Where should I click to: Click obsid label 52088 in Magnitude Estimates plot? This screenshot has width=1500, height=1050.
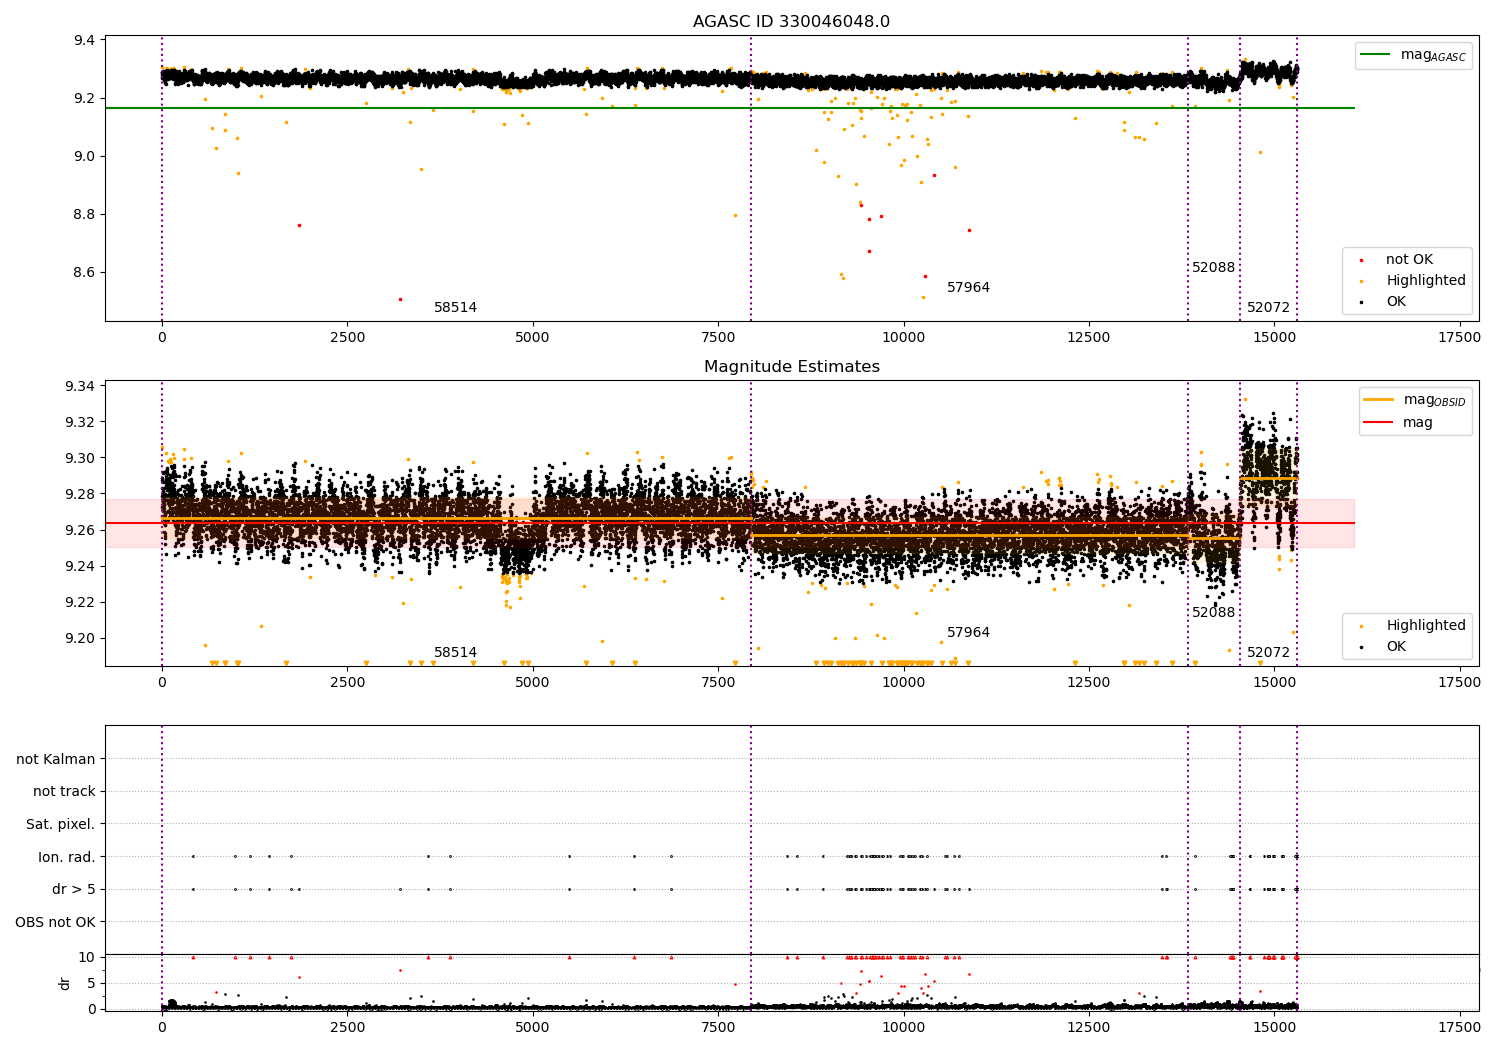pos(1213,613)
